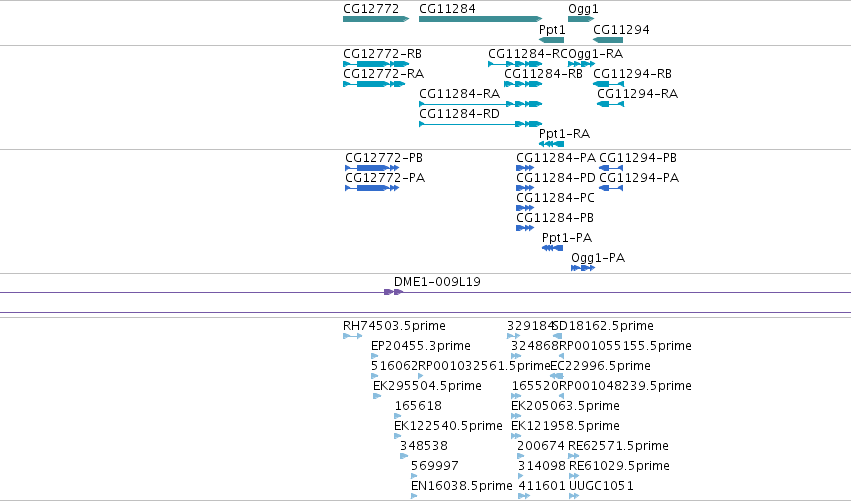Click EST EK205063.5prime
This screenshot has height=501, width=851.
[x=566, y=407]
